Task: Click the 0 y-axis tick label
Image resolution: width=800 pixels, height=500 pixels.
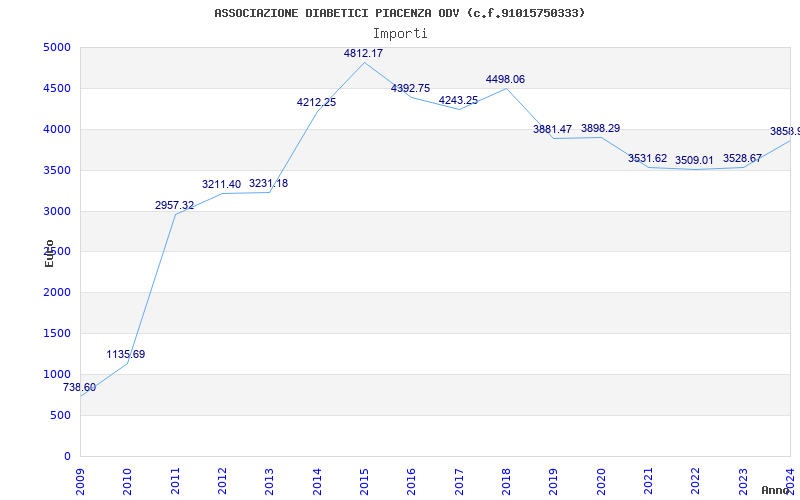Action: [67, 456]
